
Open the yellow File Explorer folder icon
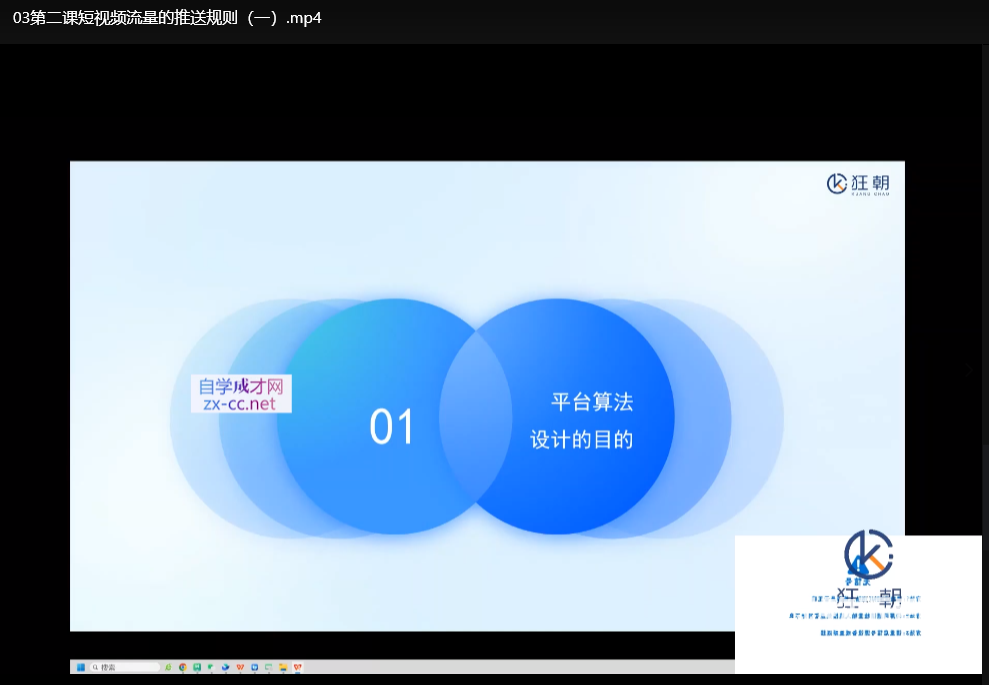[x=283, y=667]
